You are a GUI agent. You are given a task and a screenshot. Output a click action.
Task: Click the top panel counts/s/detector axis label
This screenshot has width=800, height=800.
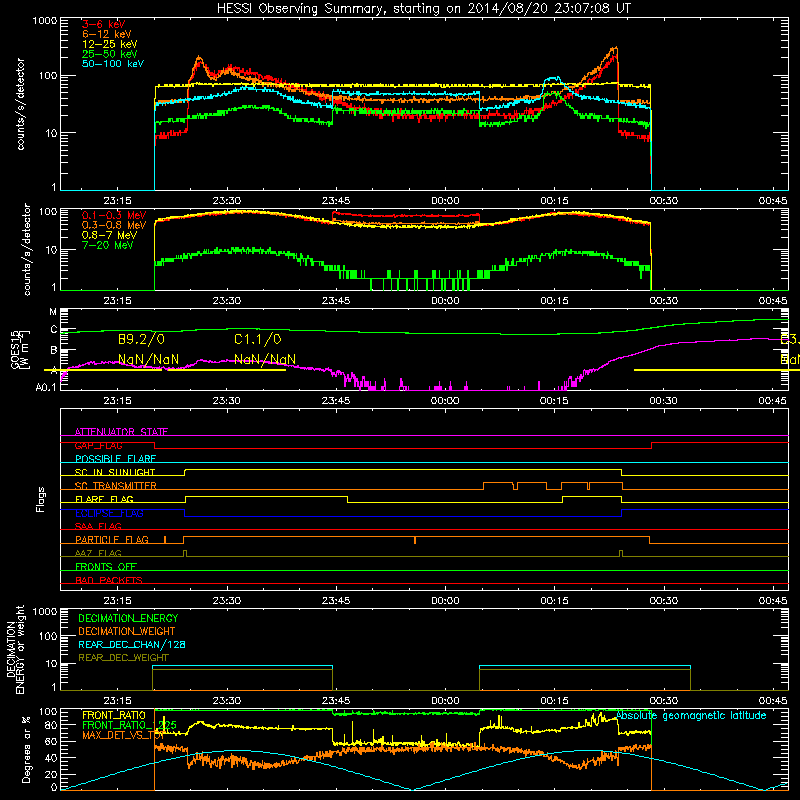coord(20,104)
